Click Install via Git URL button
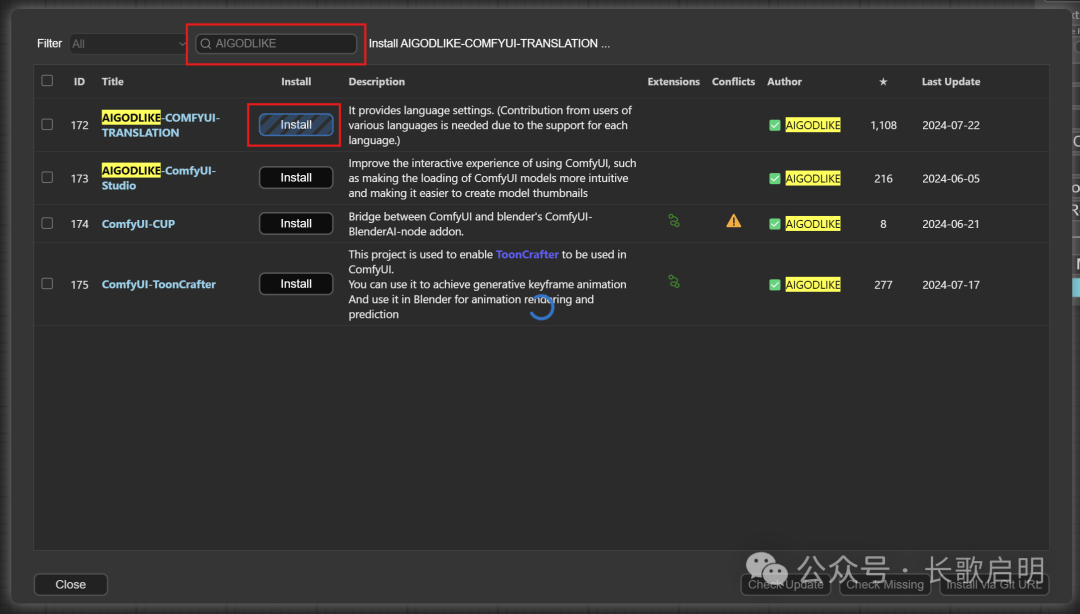The image size is (1080, 614). [994, 584]
